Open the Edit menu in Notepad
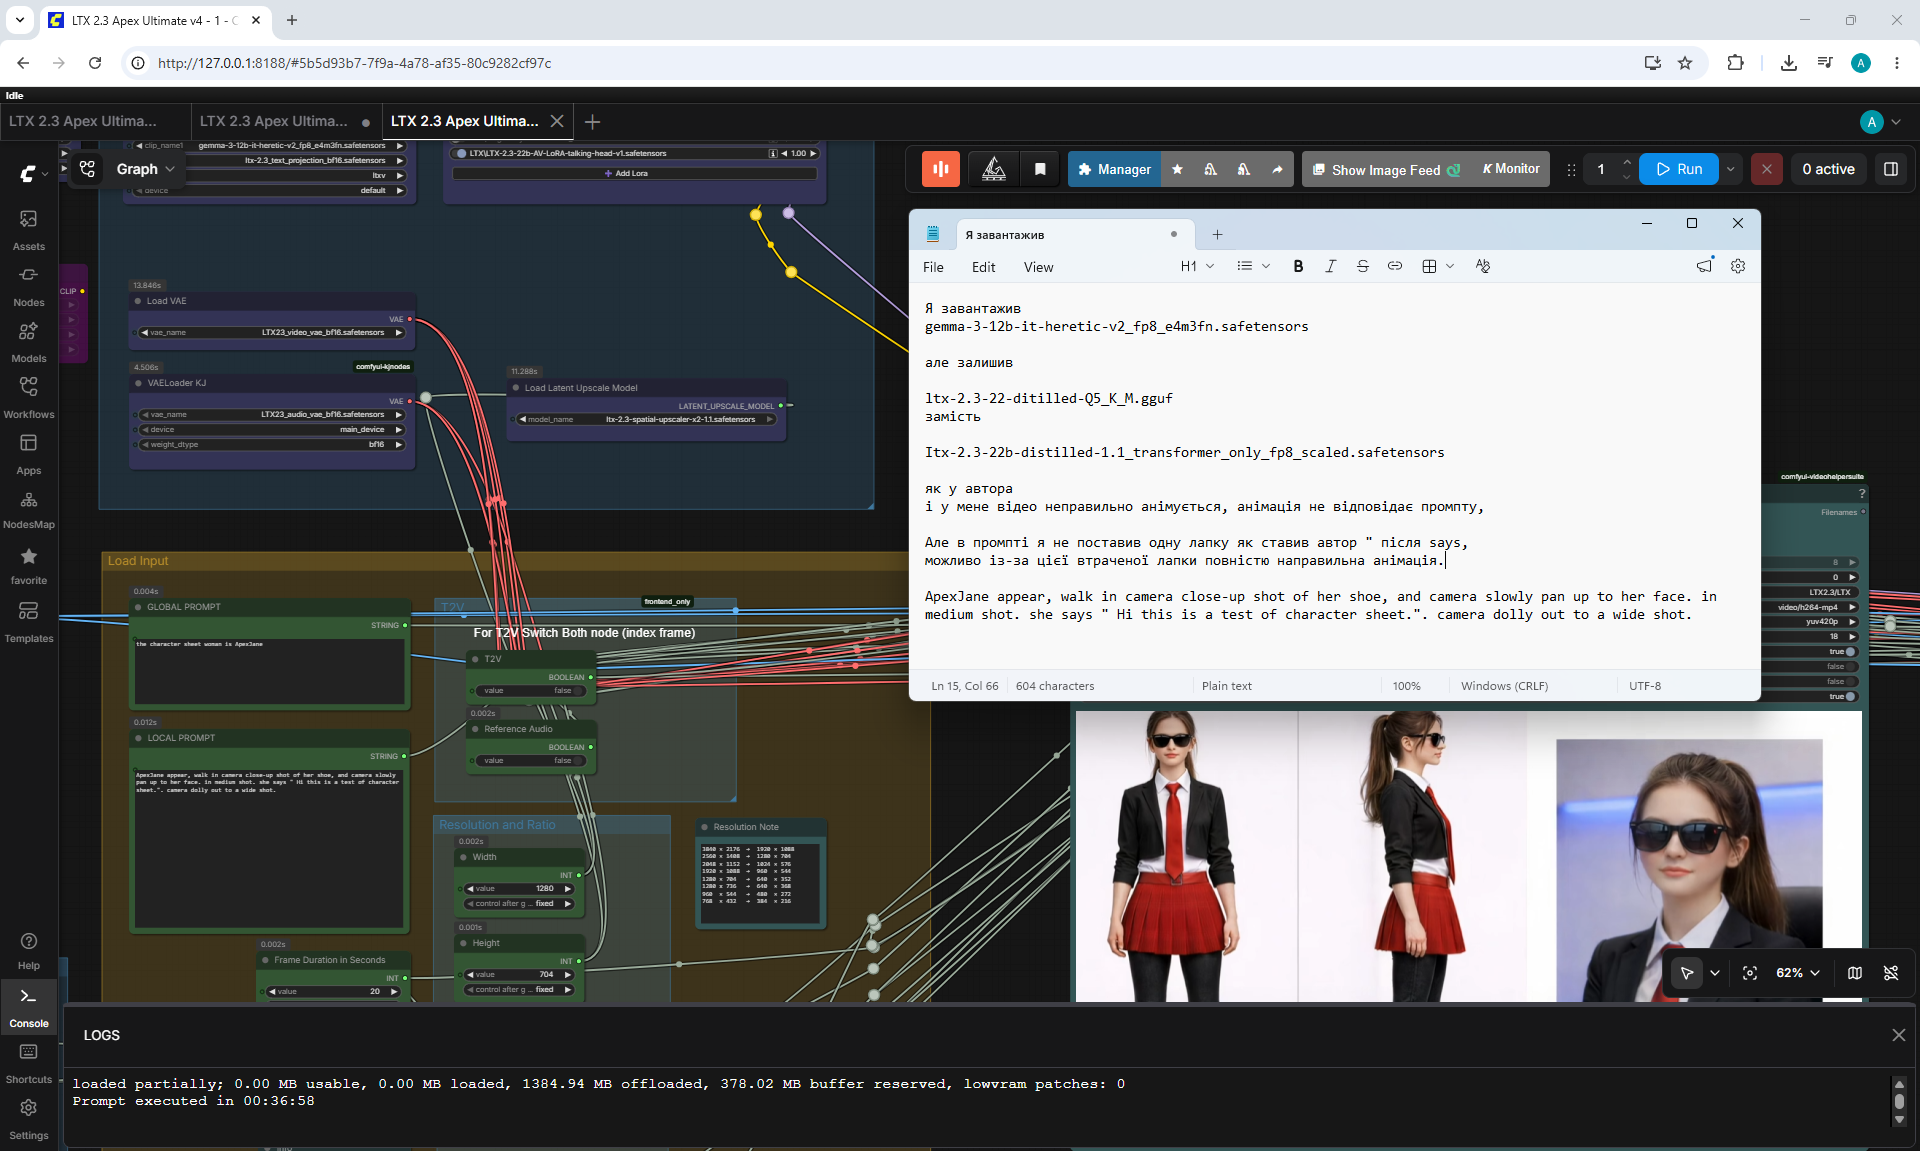Viewport: 1920px width, 1151px height. tap(983, 267)
